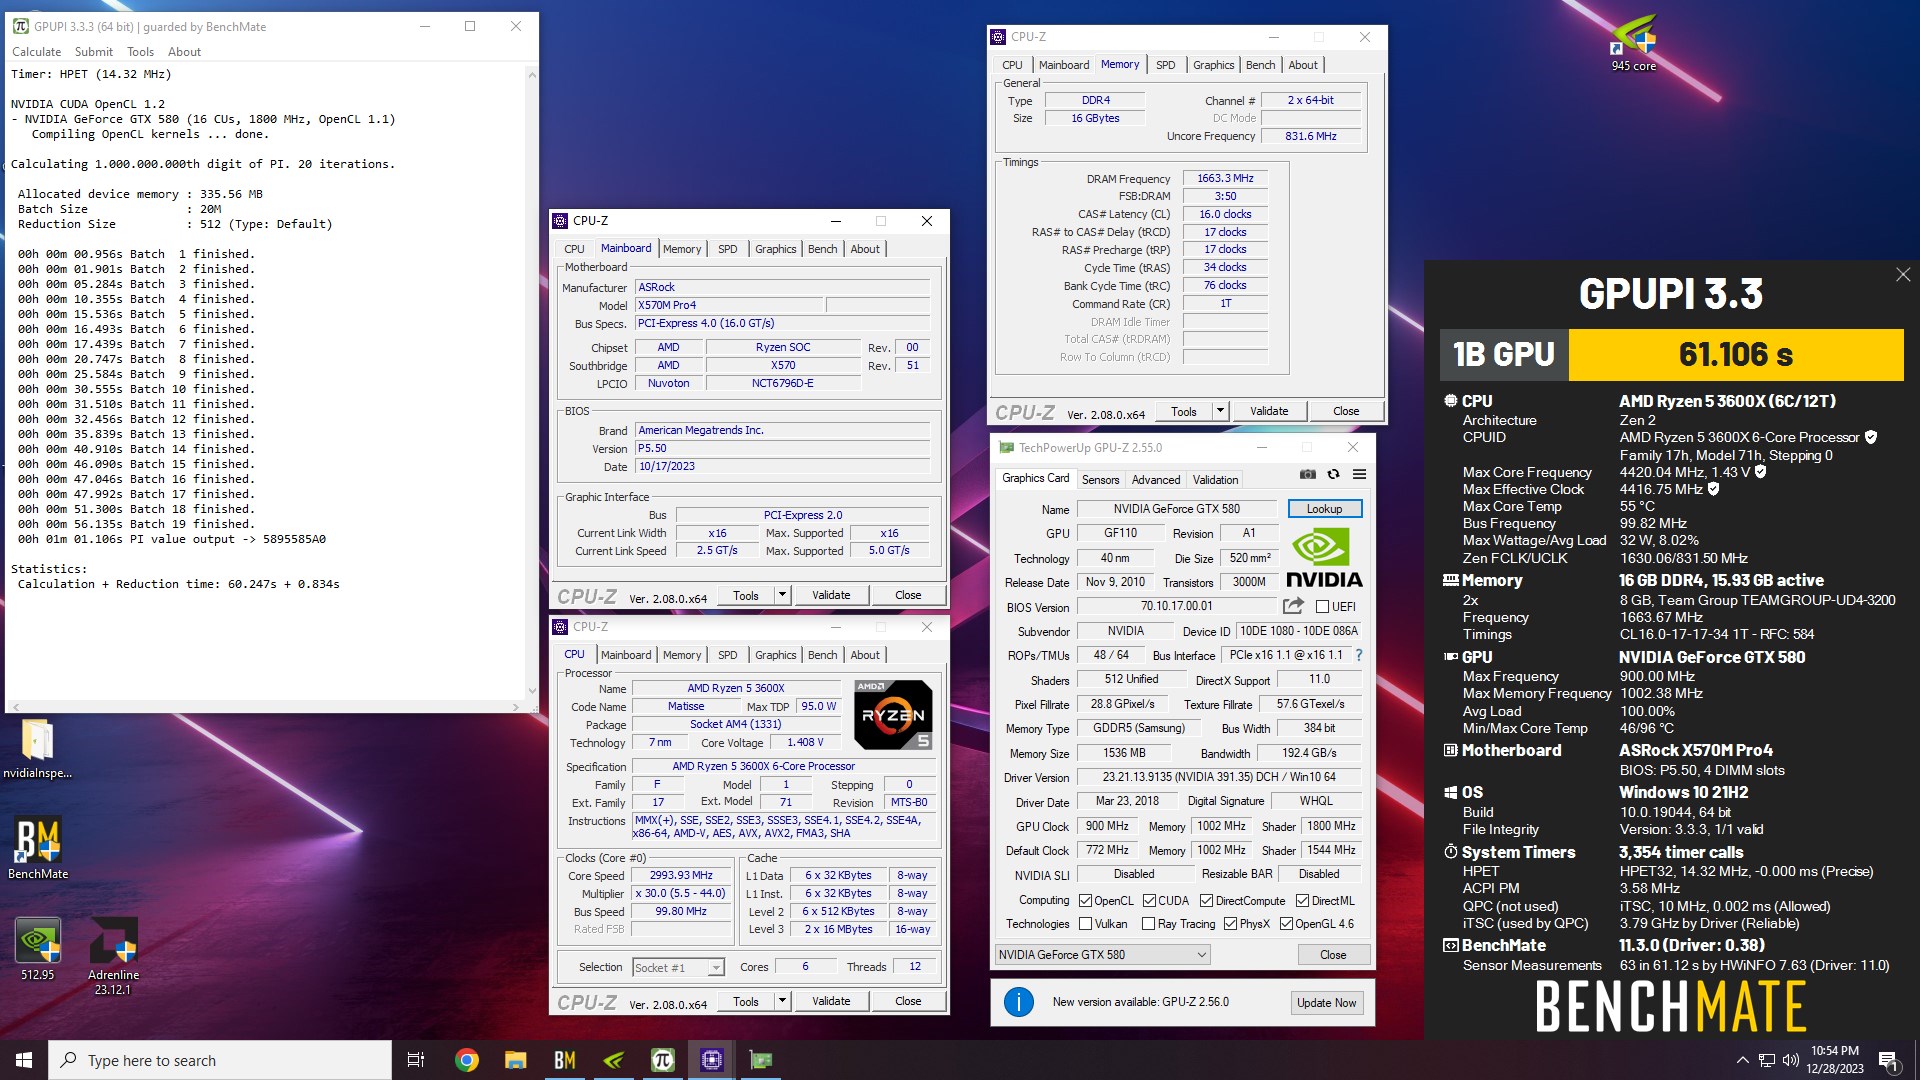Screen dimensions: 1920x1080
Task: Switch to Validation tab in GPU-Z
Action: [1215, 480]
